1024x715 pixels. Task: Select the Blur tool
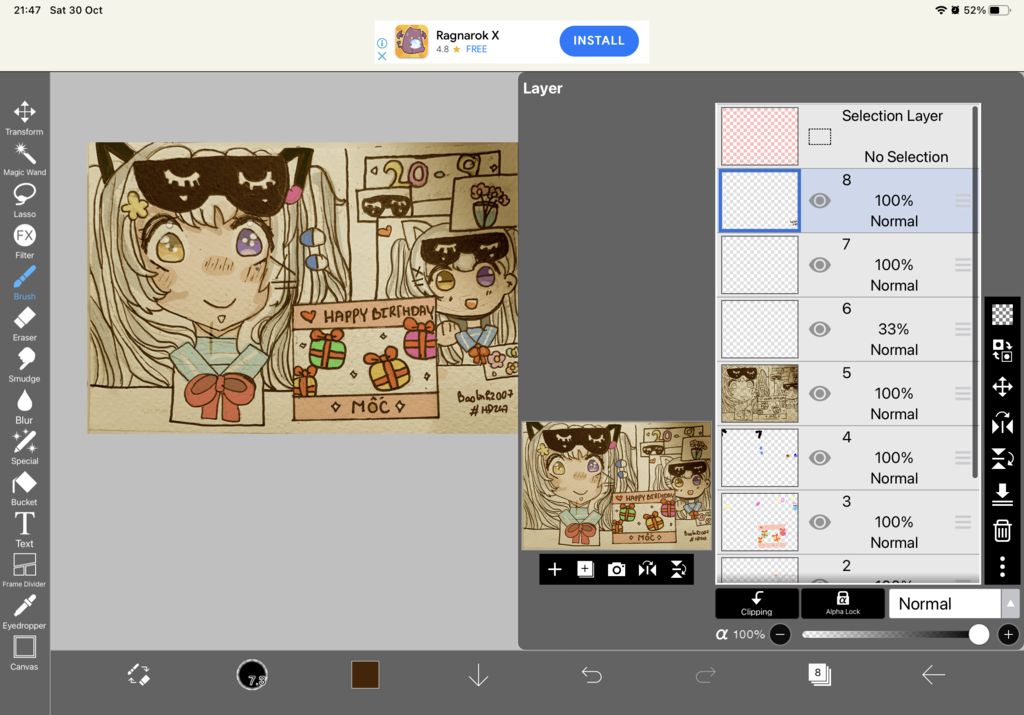(x=24, y=406)
